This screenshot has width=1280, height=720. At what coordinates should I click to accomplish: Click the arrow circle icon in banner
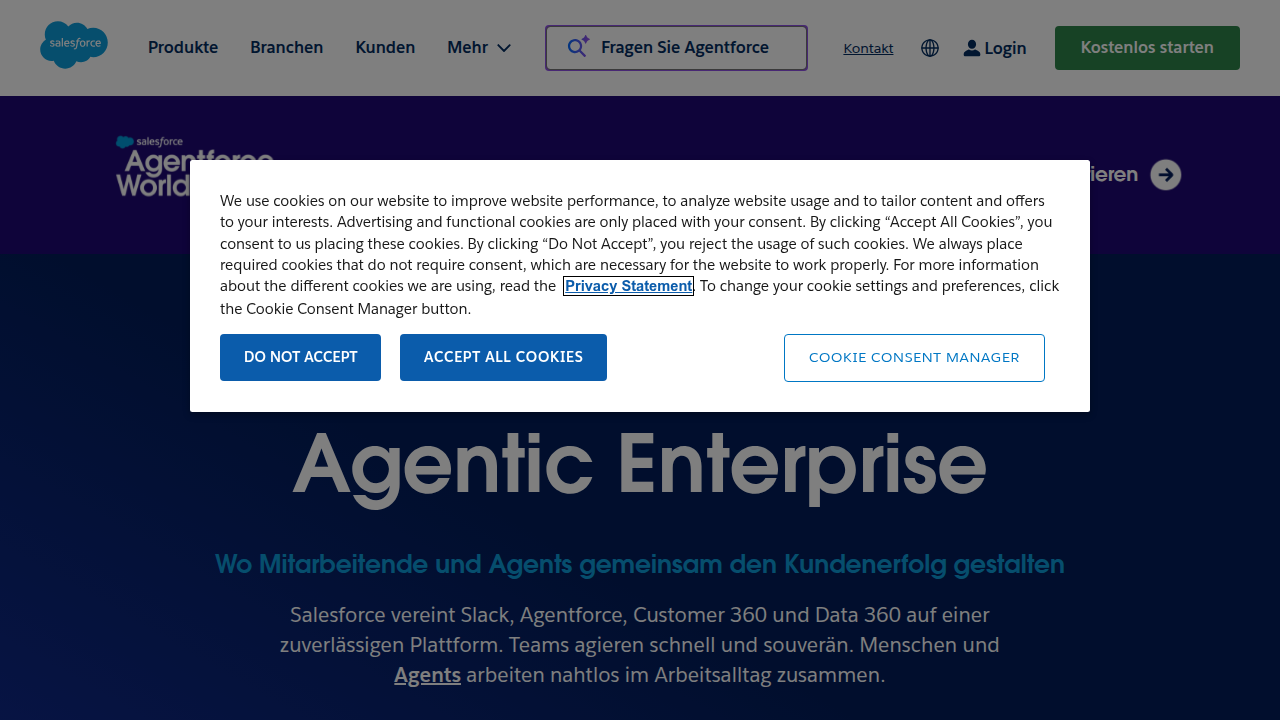1166,175
